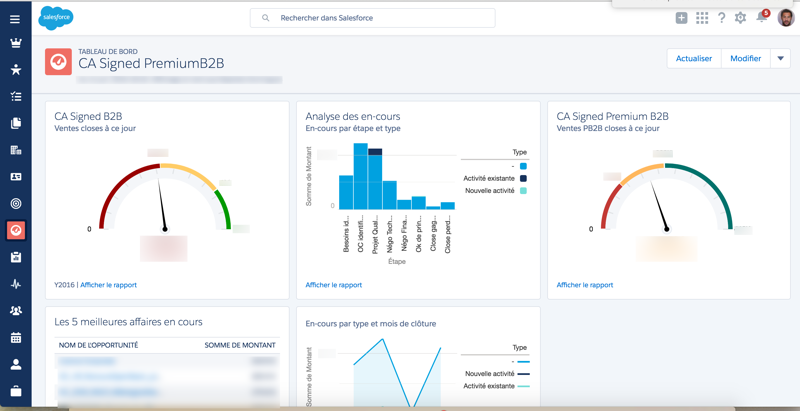Click in Rechercher dans Salesforce search field

[x=372, y=18]
